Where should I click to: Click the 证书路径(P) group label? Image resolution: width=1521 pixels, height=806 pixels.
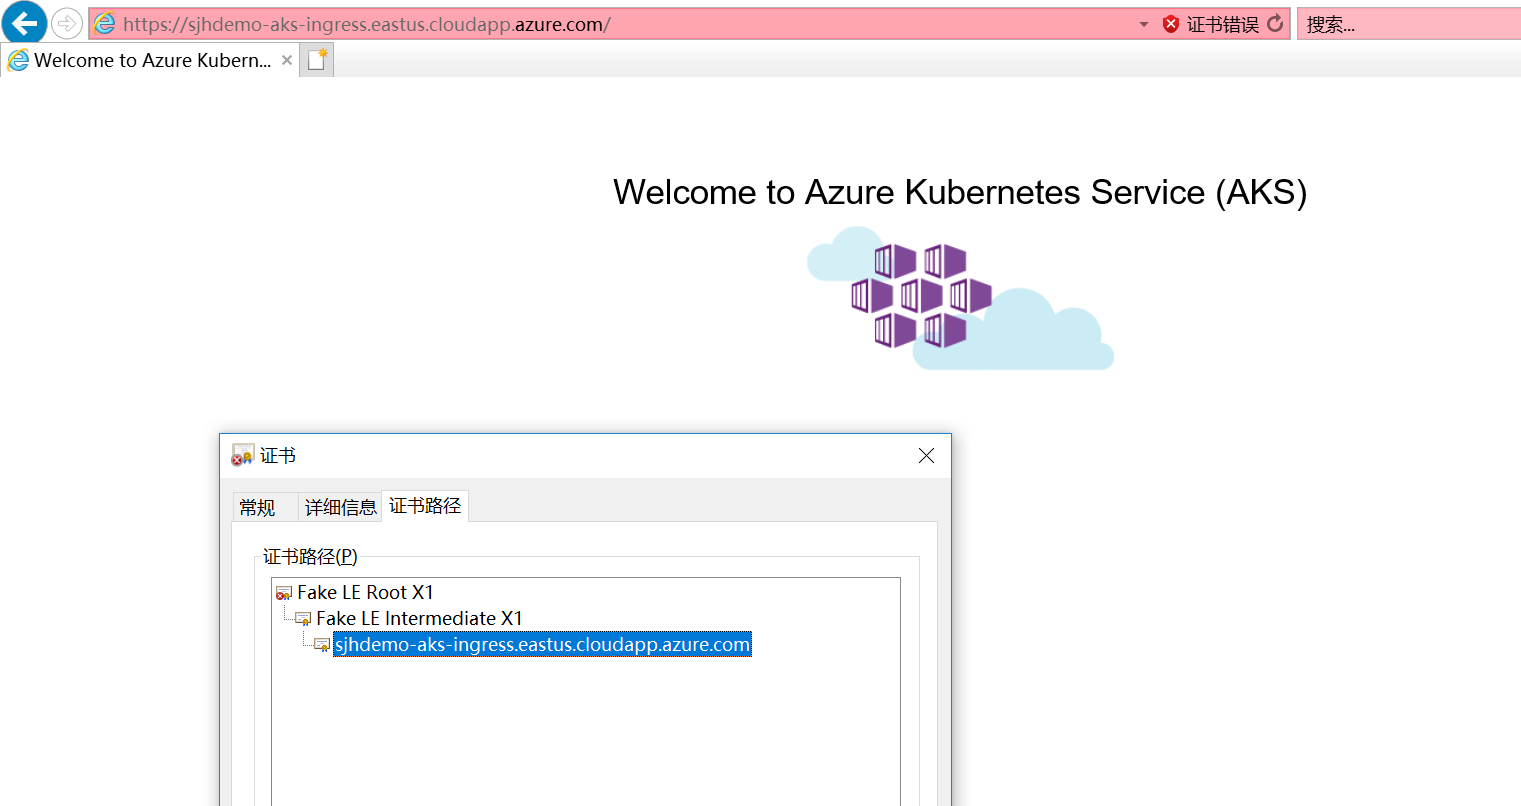[310, 557]
